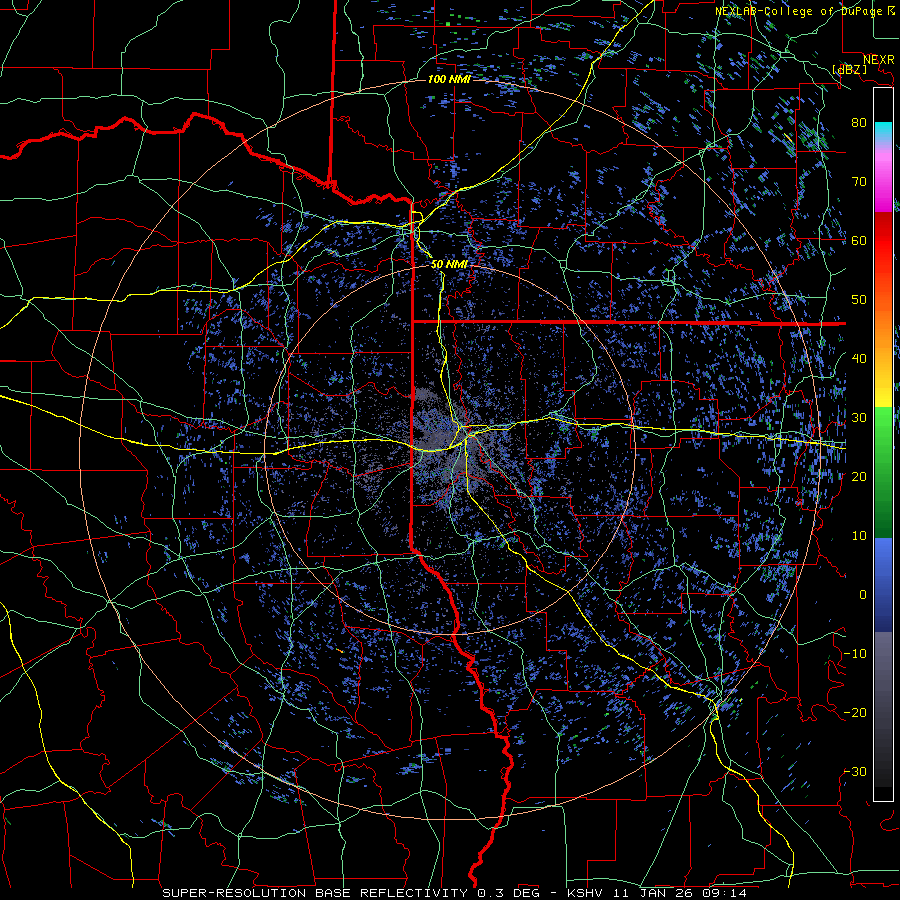
Task: Click the 30 value on the dBZ scale
Action: [859, 418]
